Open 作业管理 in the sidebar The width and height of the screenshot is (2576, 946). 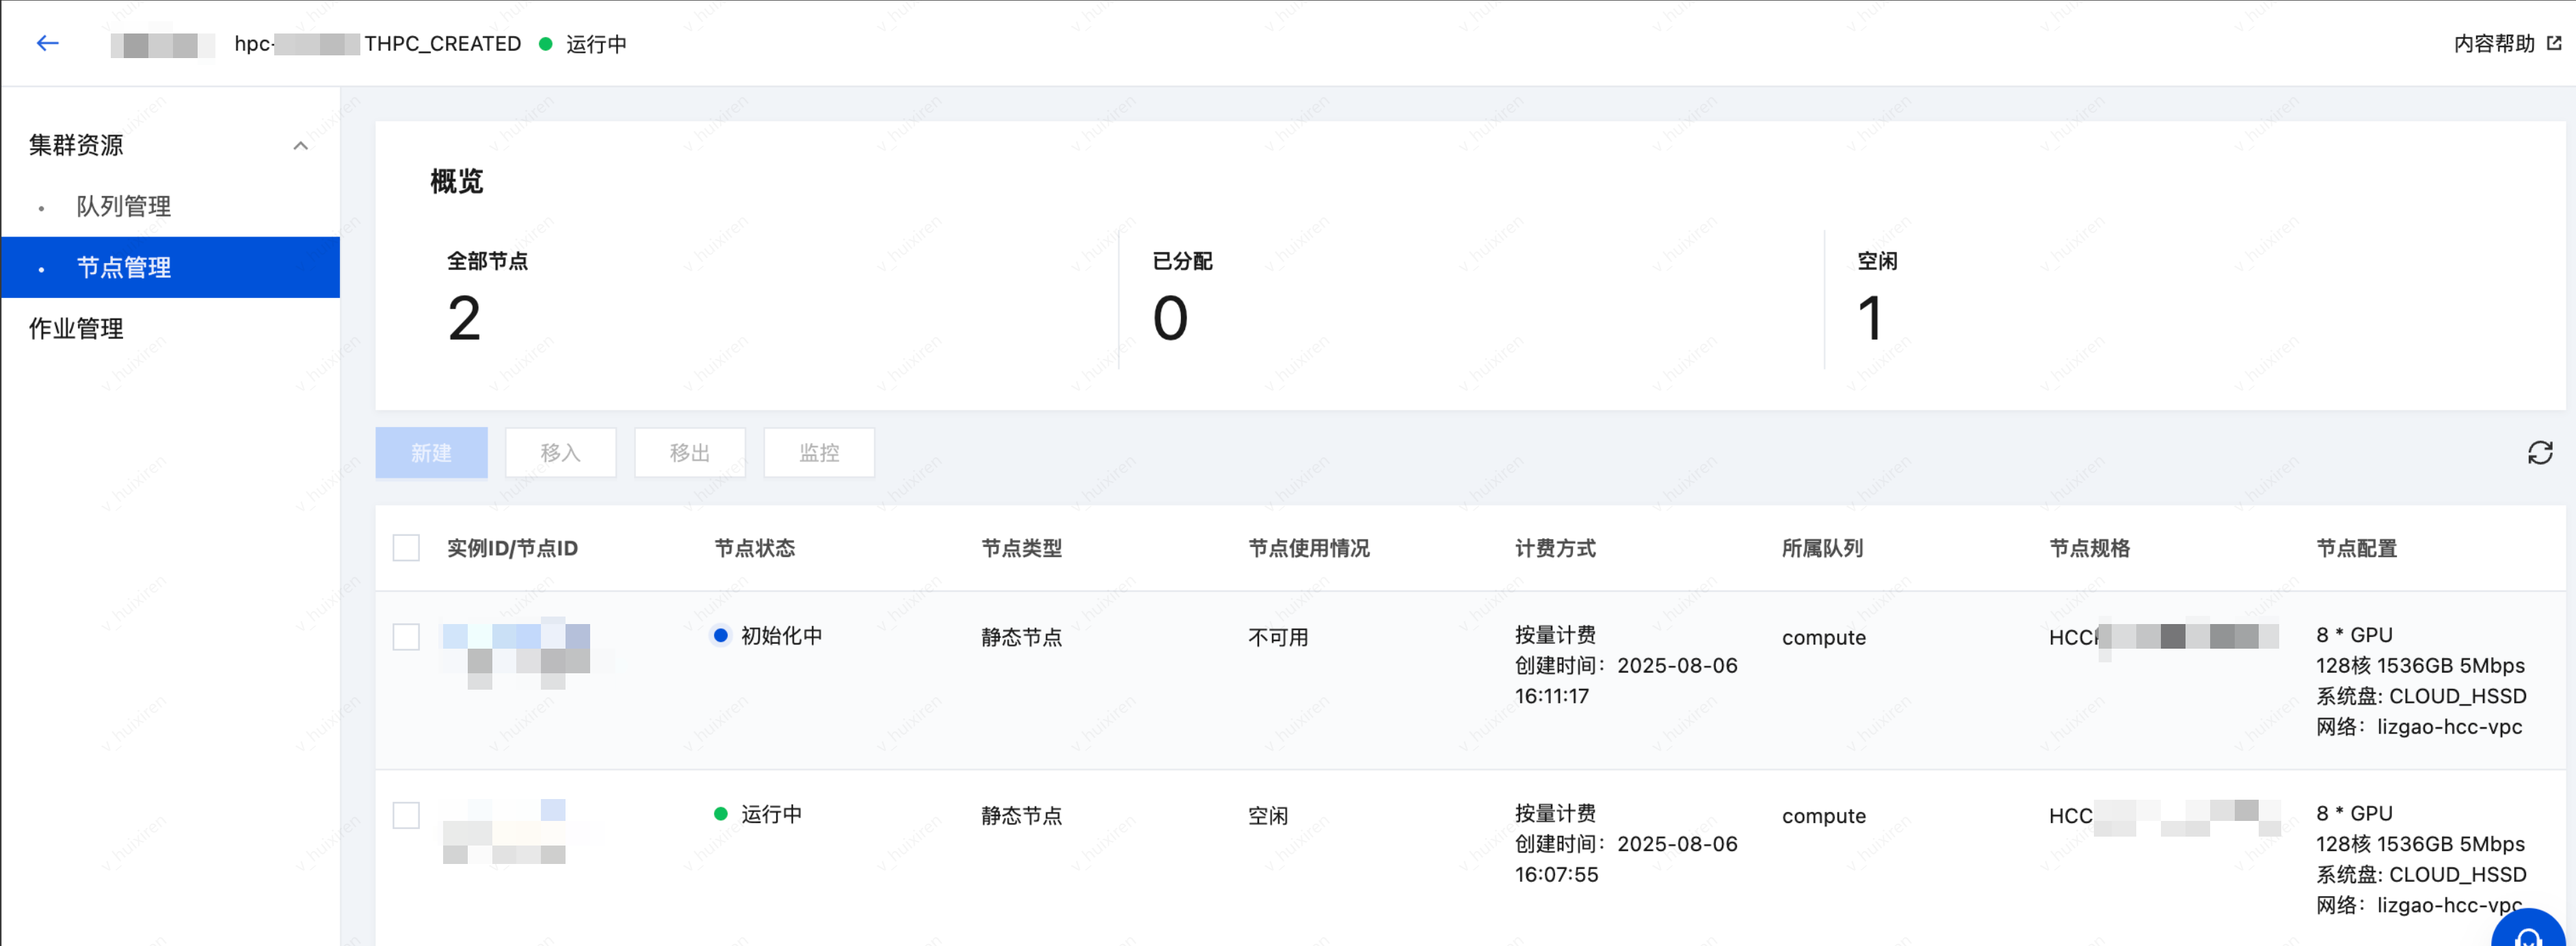pyautogui.click(x=76, y=328)
